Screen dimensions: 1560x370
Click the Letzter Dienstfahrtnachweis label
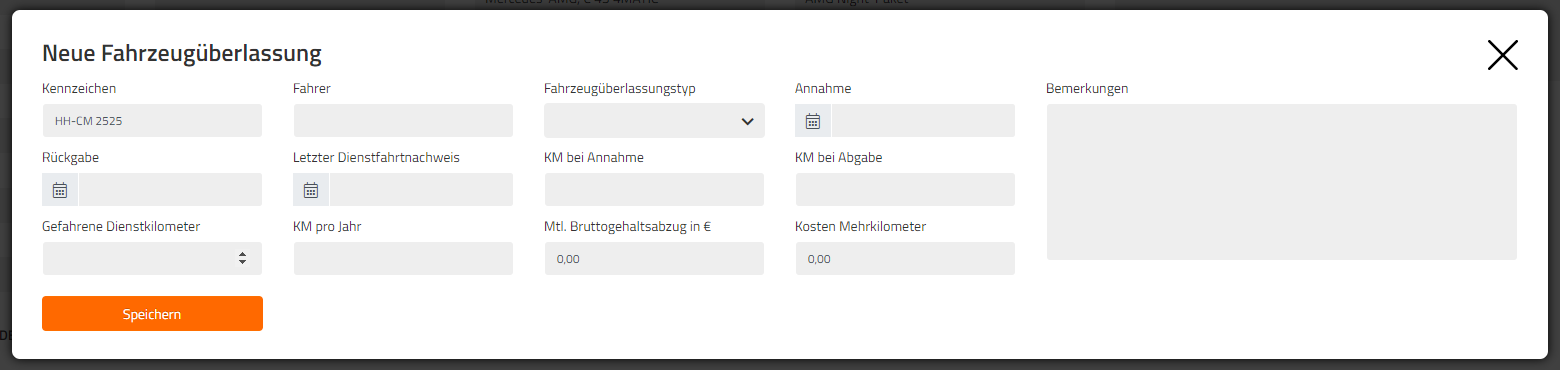click(377, 157)
